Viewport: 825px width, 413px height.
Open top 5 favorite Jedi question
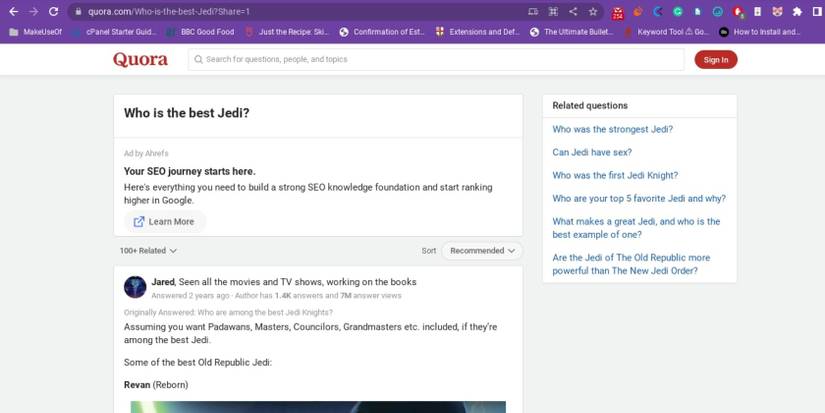point(639,198)
